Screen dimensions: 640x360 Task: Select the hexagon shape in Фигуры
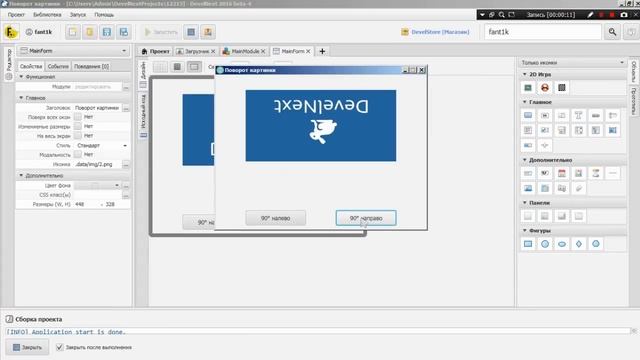click(x=596, y=244)
